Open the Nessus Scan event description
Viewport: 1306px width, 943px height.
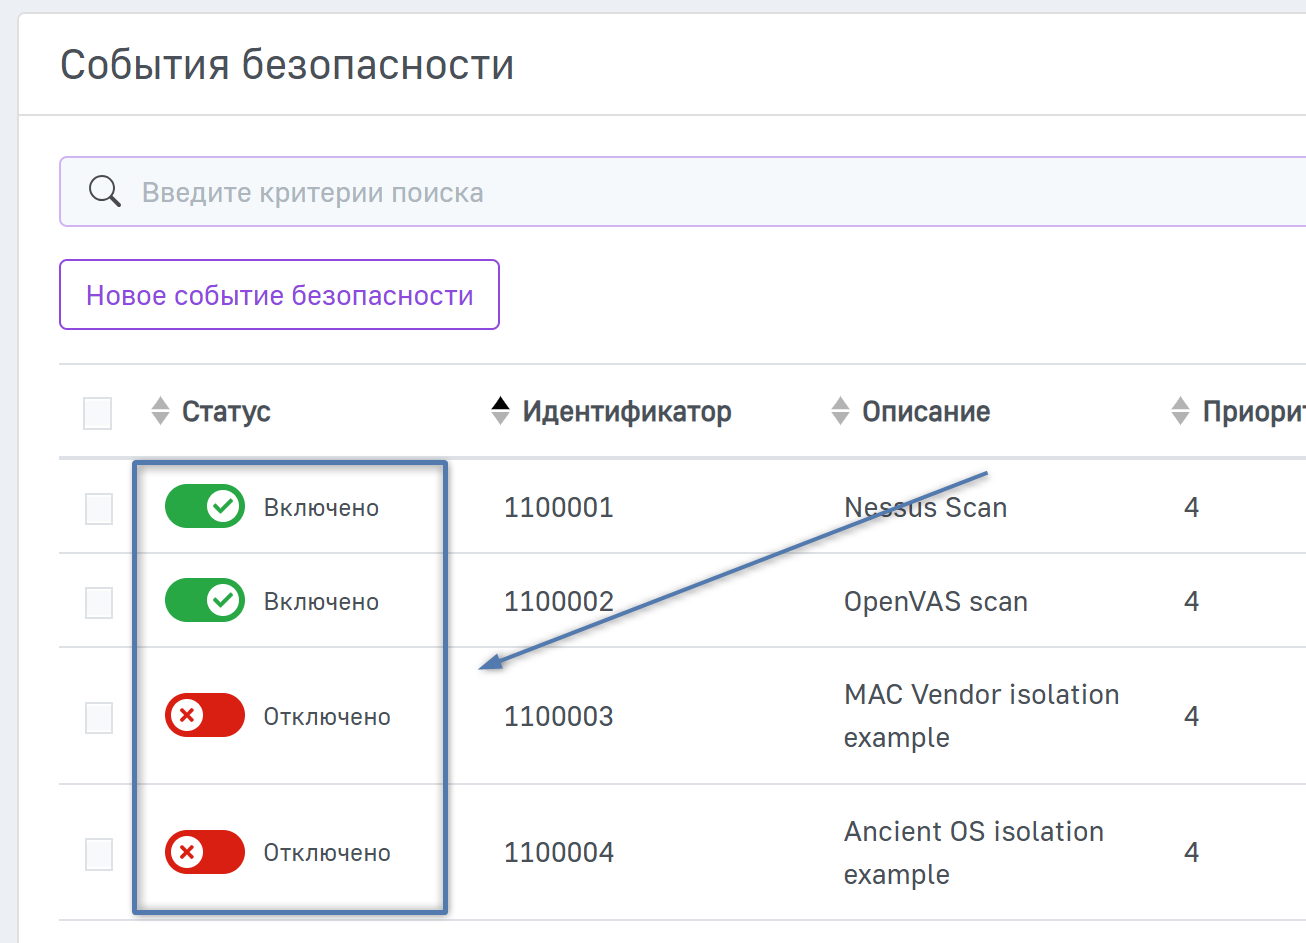[x=925, y=508]
